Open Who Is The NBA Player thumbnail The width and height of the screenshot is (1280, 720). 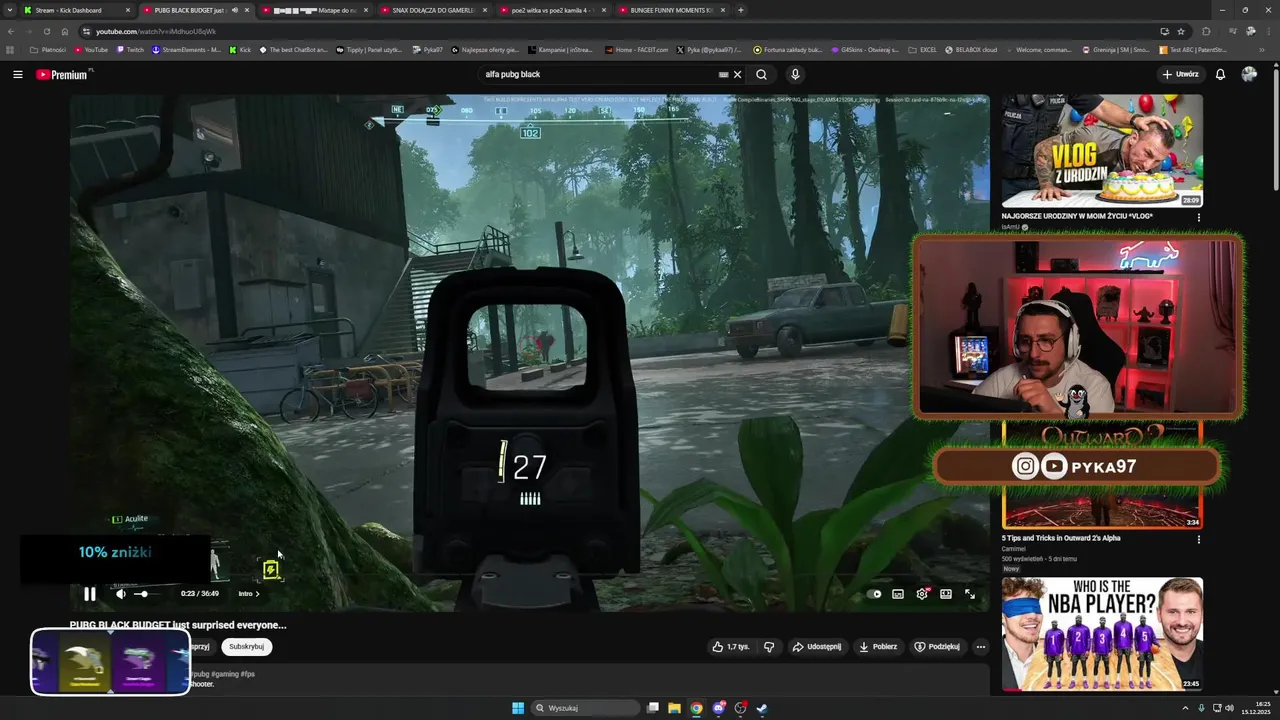[1102, 634]
